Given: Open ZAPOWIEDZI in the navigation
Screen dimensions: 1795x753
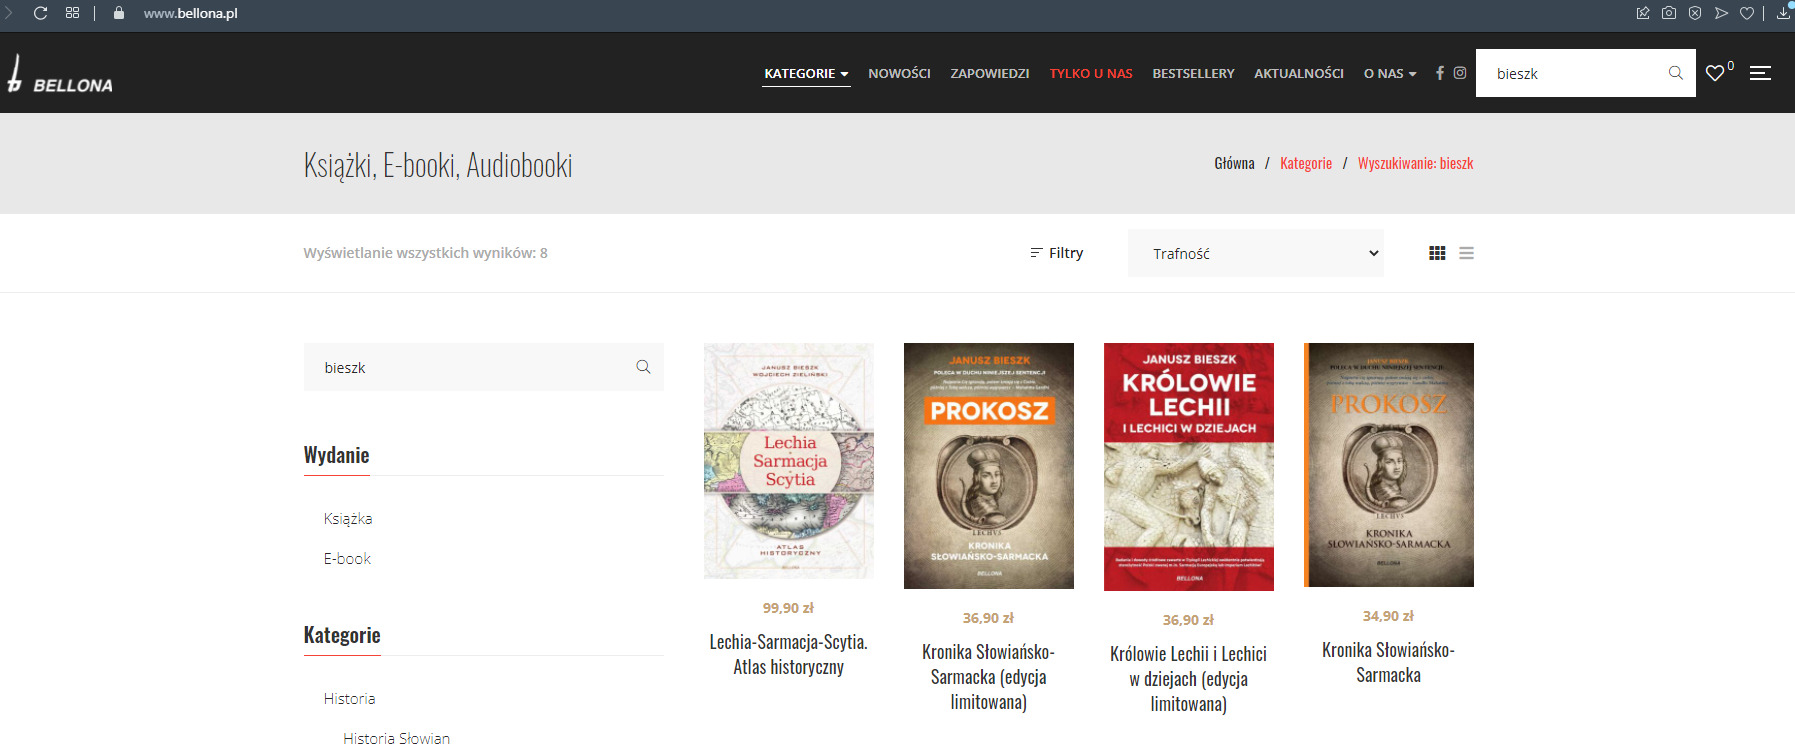Looking at the screenshot, I should pos(989,74).
